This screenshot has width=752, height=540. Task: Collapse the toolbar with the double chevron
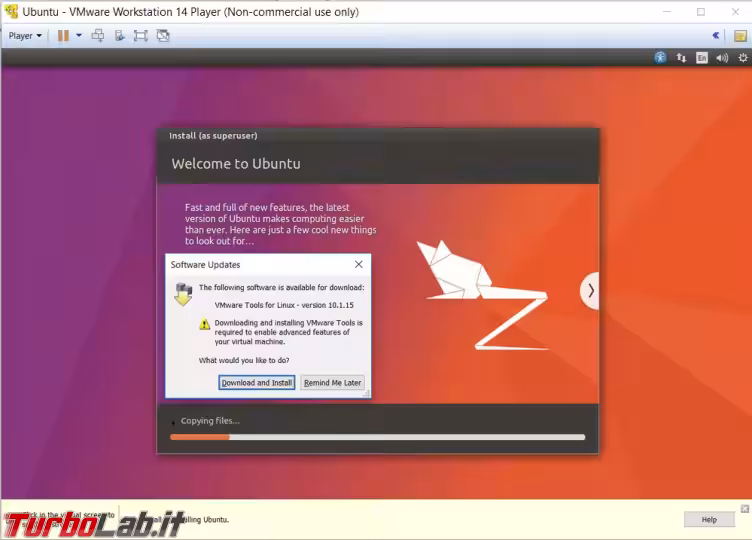coord(716,35)
